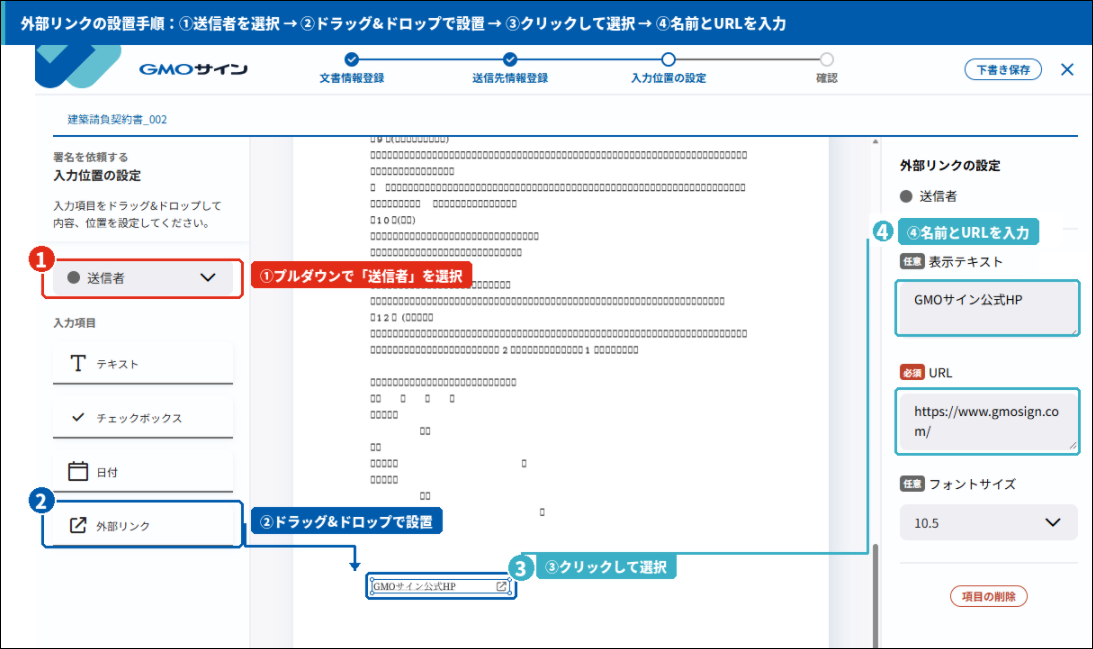Click the 外部リンクの設定 heading
Screen dimensions: 1093x649
(x=949, y=165)
